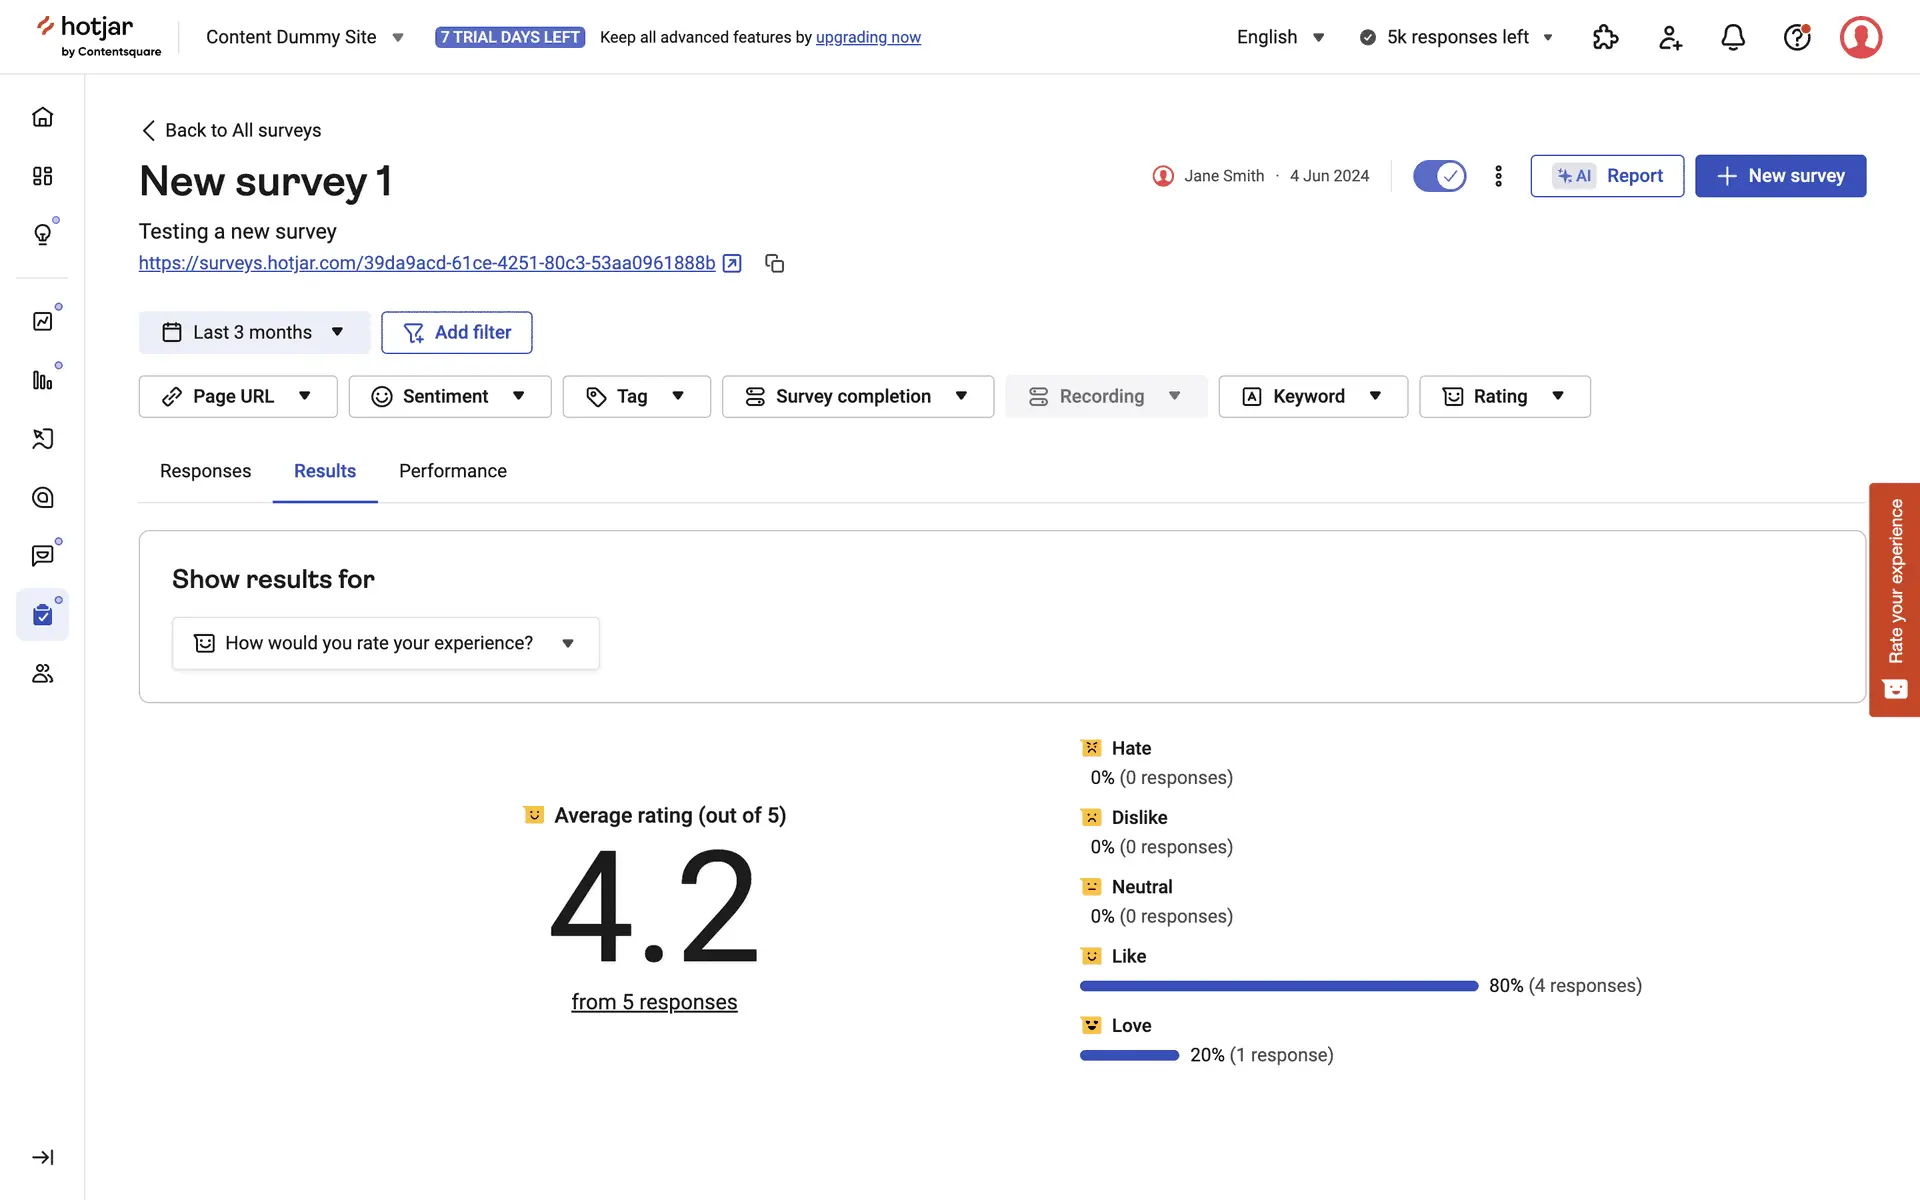This screenshot has height=1200, width=1920.
Task: Toggle the survey active switch off
Action: [1439, 176]
